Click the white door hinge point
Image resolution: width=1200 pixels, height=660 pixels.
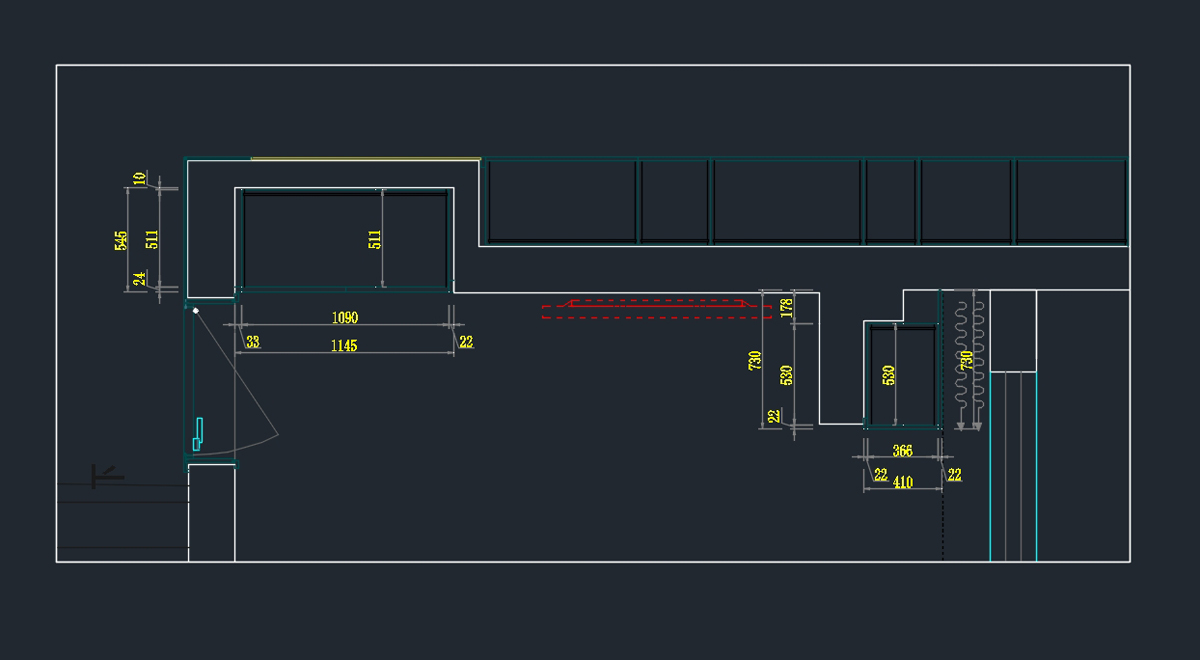point(196,312)
